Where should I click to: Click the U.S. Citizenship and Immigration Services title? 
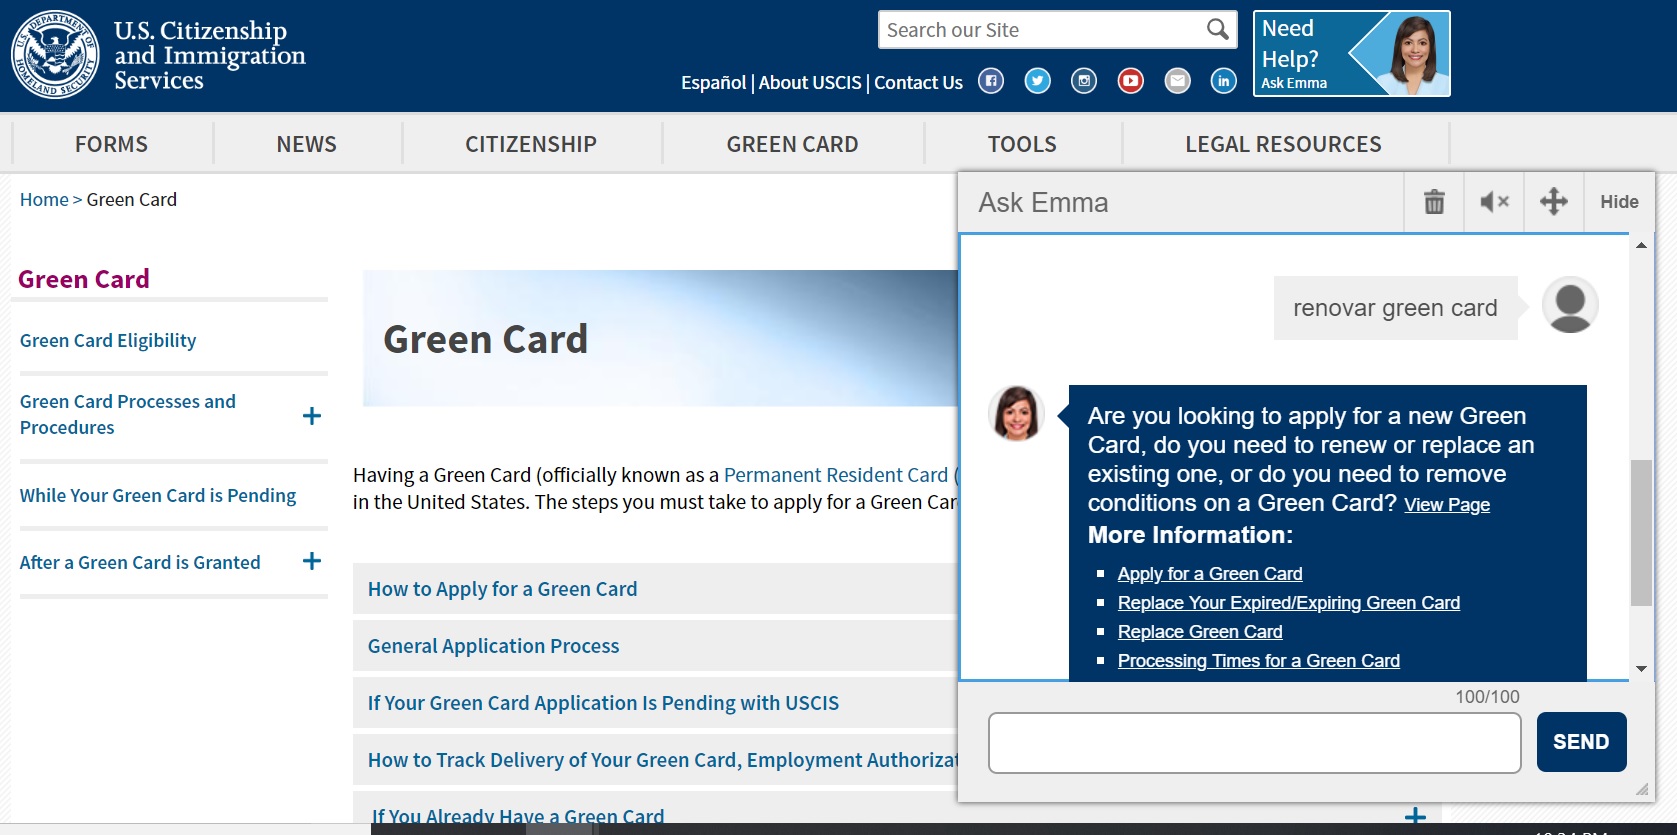coord(210,55)
